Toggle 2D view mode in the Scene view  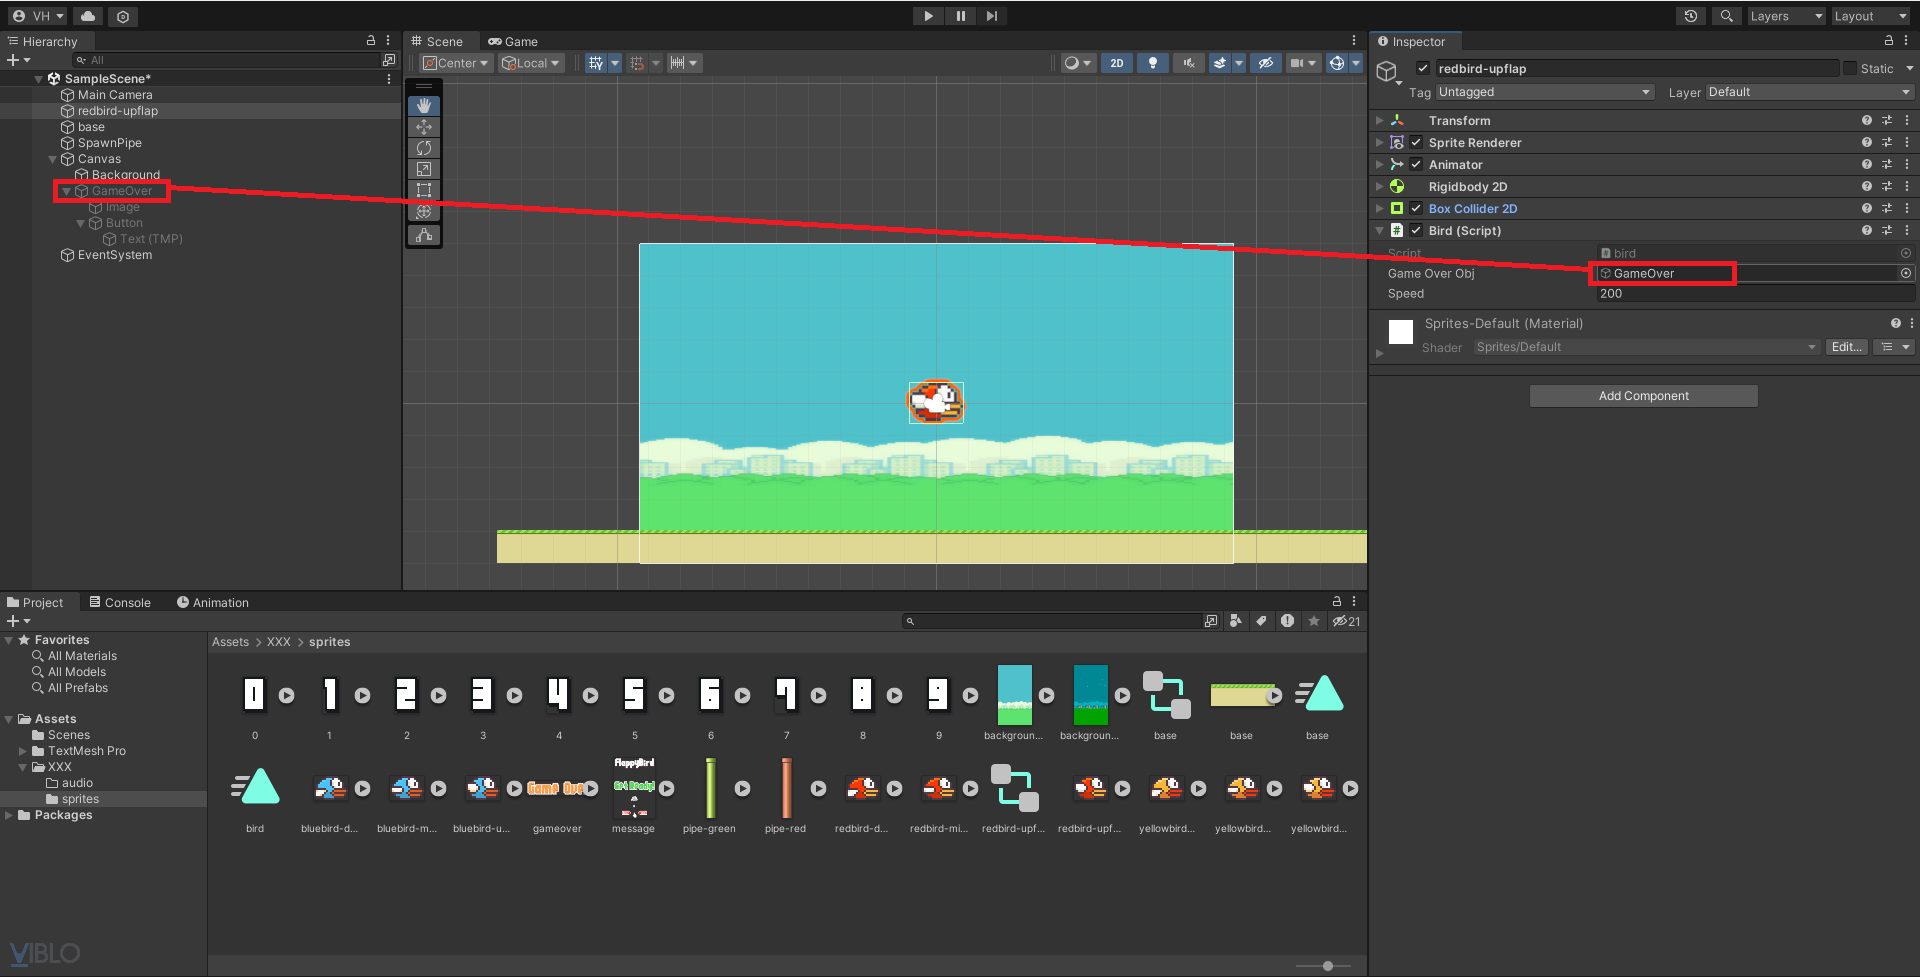(1117, 63)
